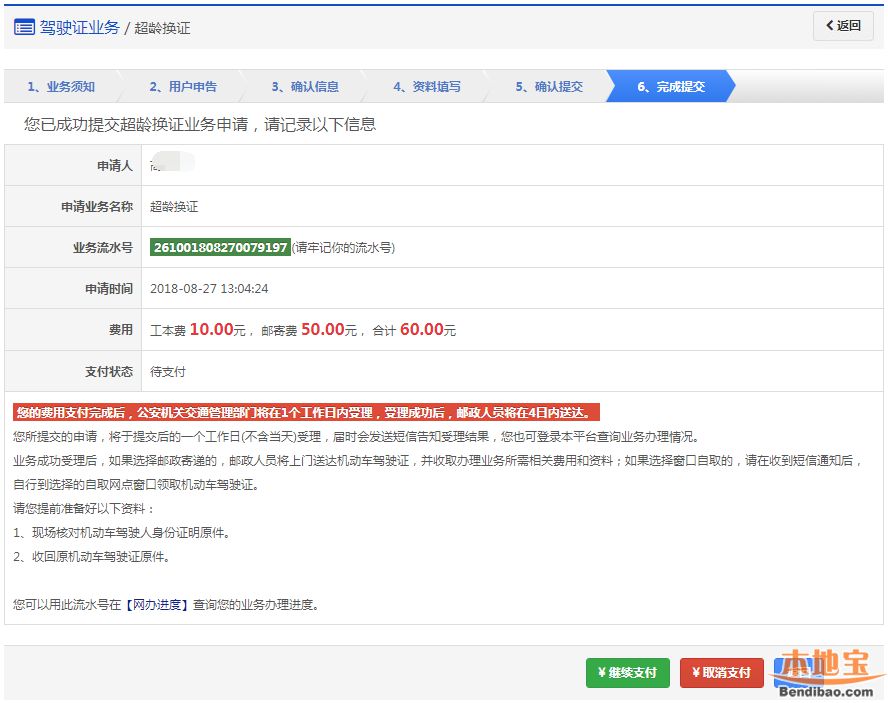This screenshot has width=888, height=703.
Task: Click the 返回 back button
Action: pos(843,26)
